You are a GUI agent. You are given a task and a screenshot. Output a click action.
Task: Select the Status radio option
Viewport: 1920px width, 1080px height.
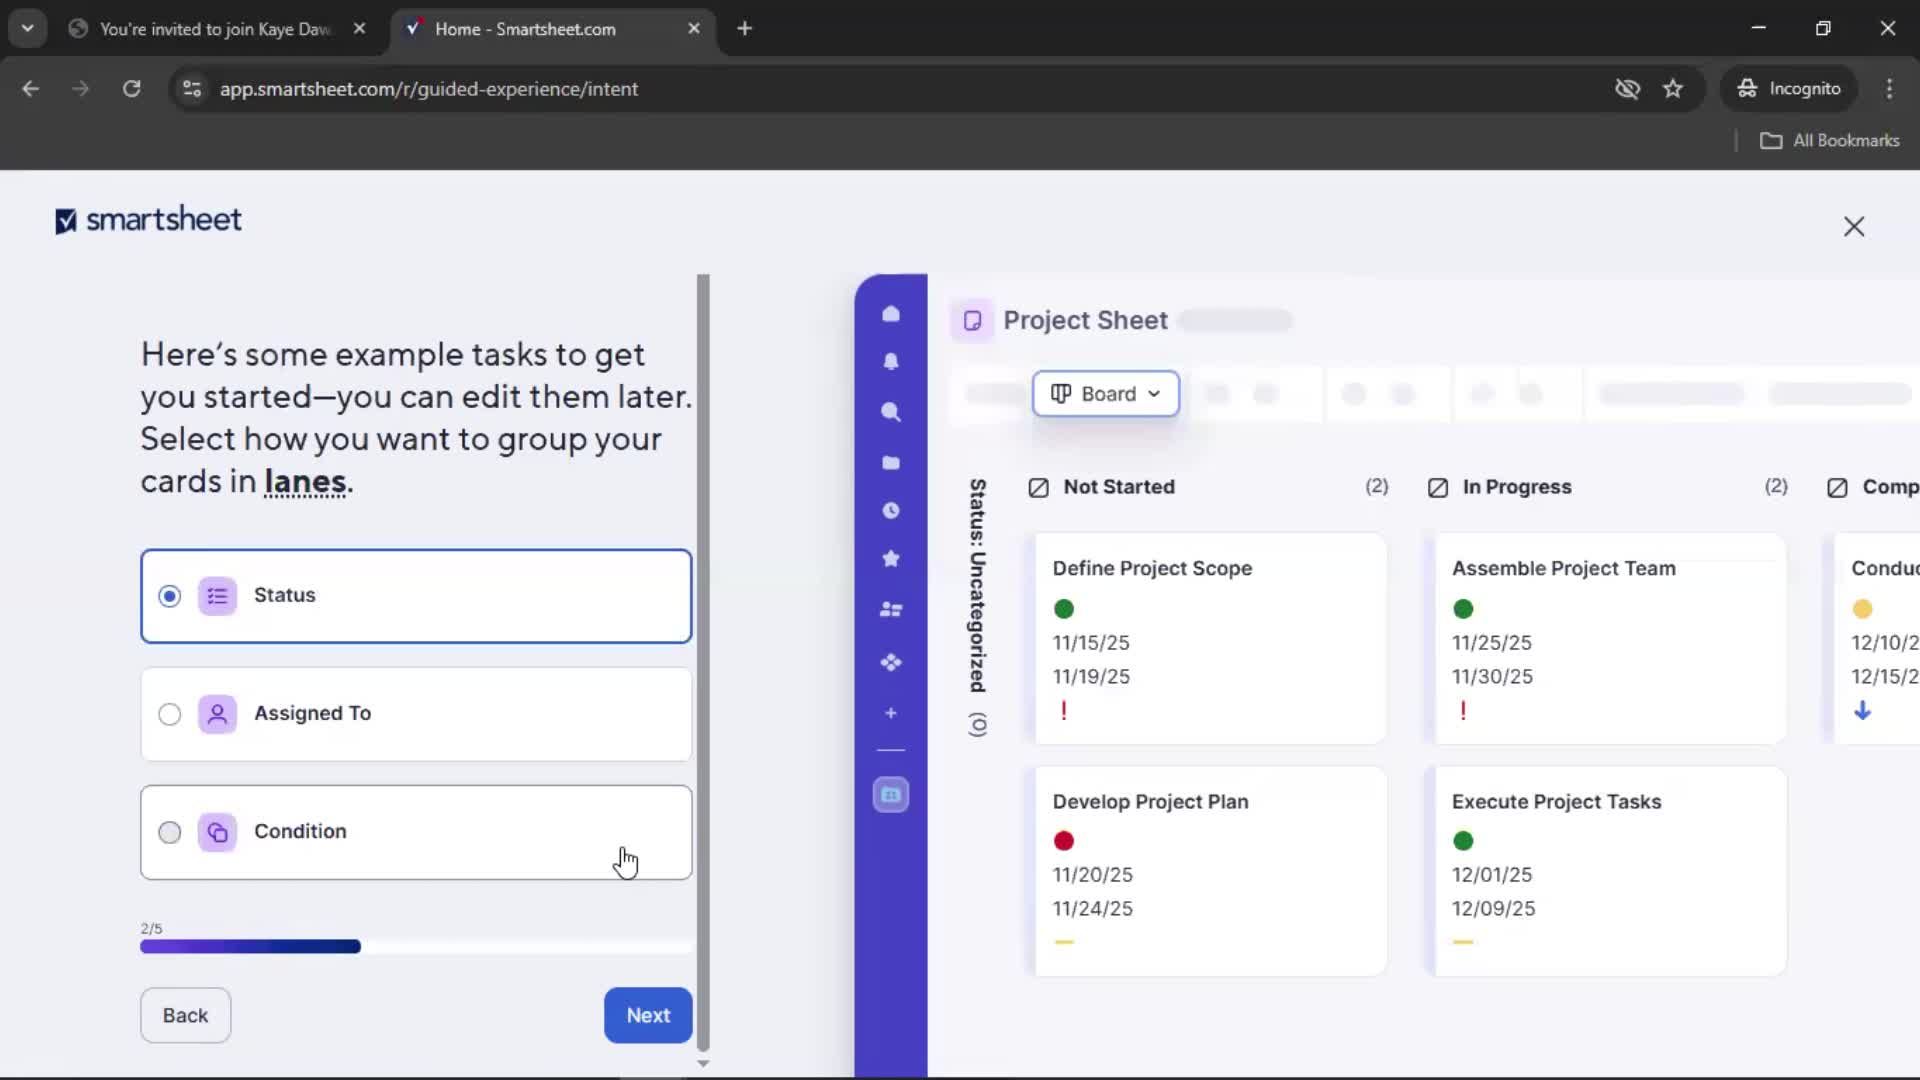click(x=170, y=596)
